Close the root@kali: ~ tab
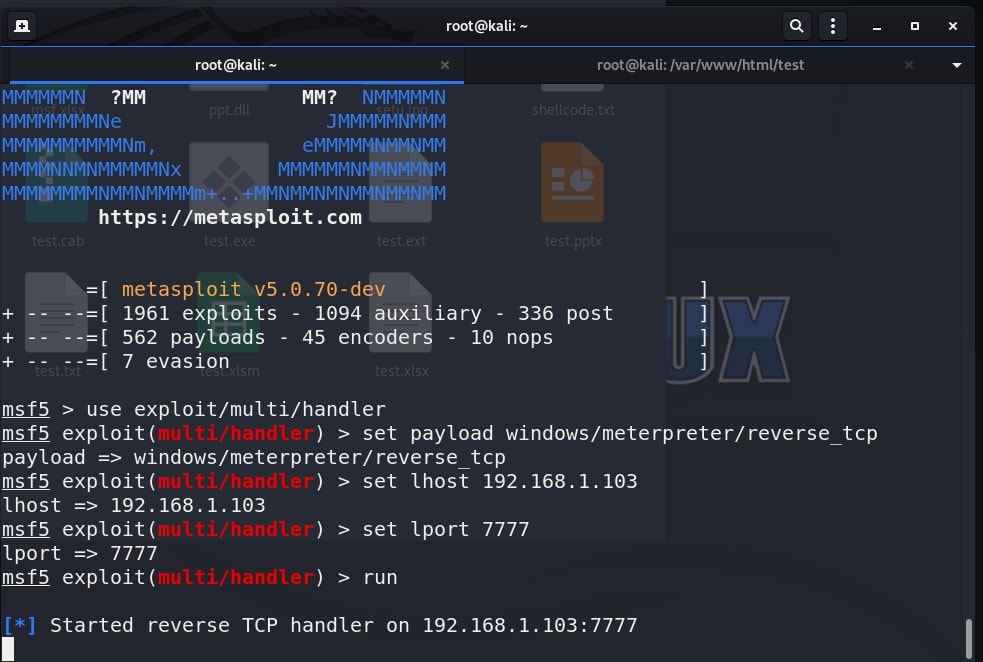The width and height of the screenshot is (983, 662). pos(444,65)
